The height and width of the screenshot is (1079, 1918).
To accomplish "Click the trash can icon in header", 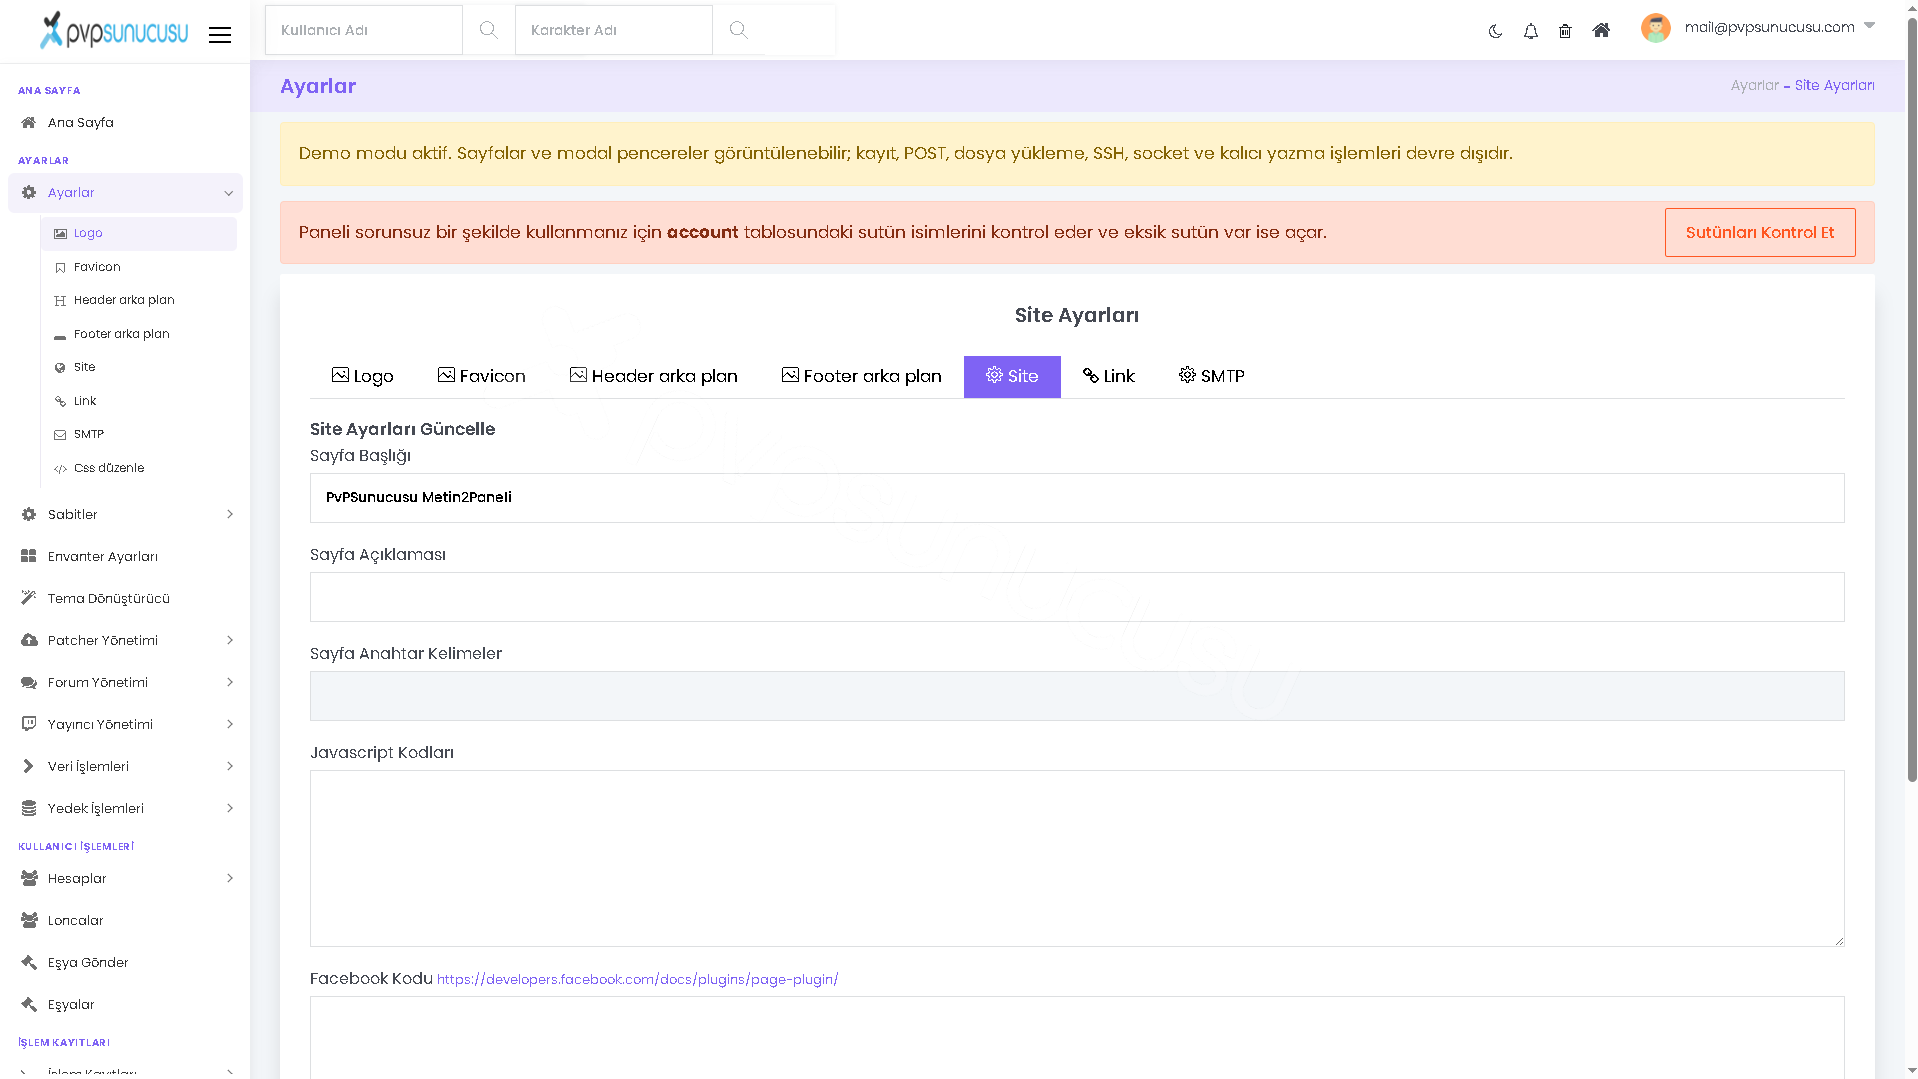I will 1565,31.
